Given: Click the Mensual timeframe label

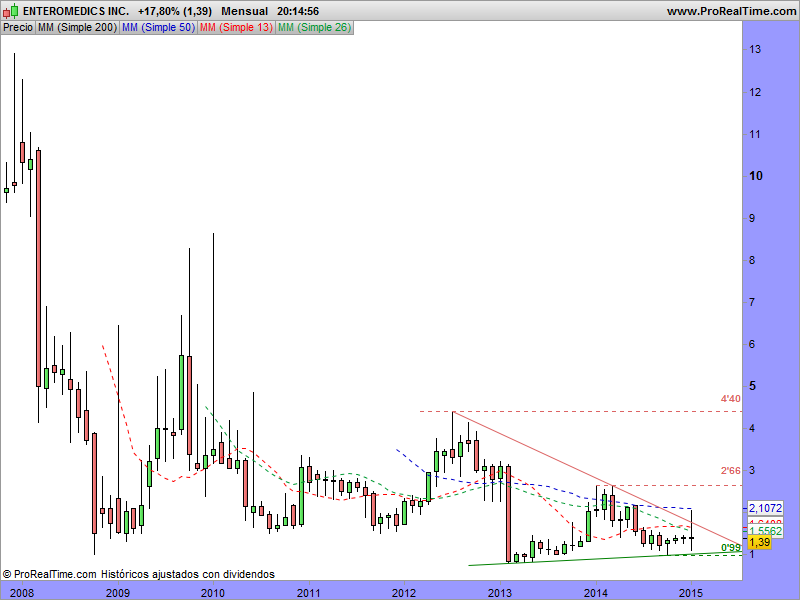Looking at the screenshot, I should point(244,11).
